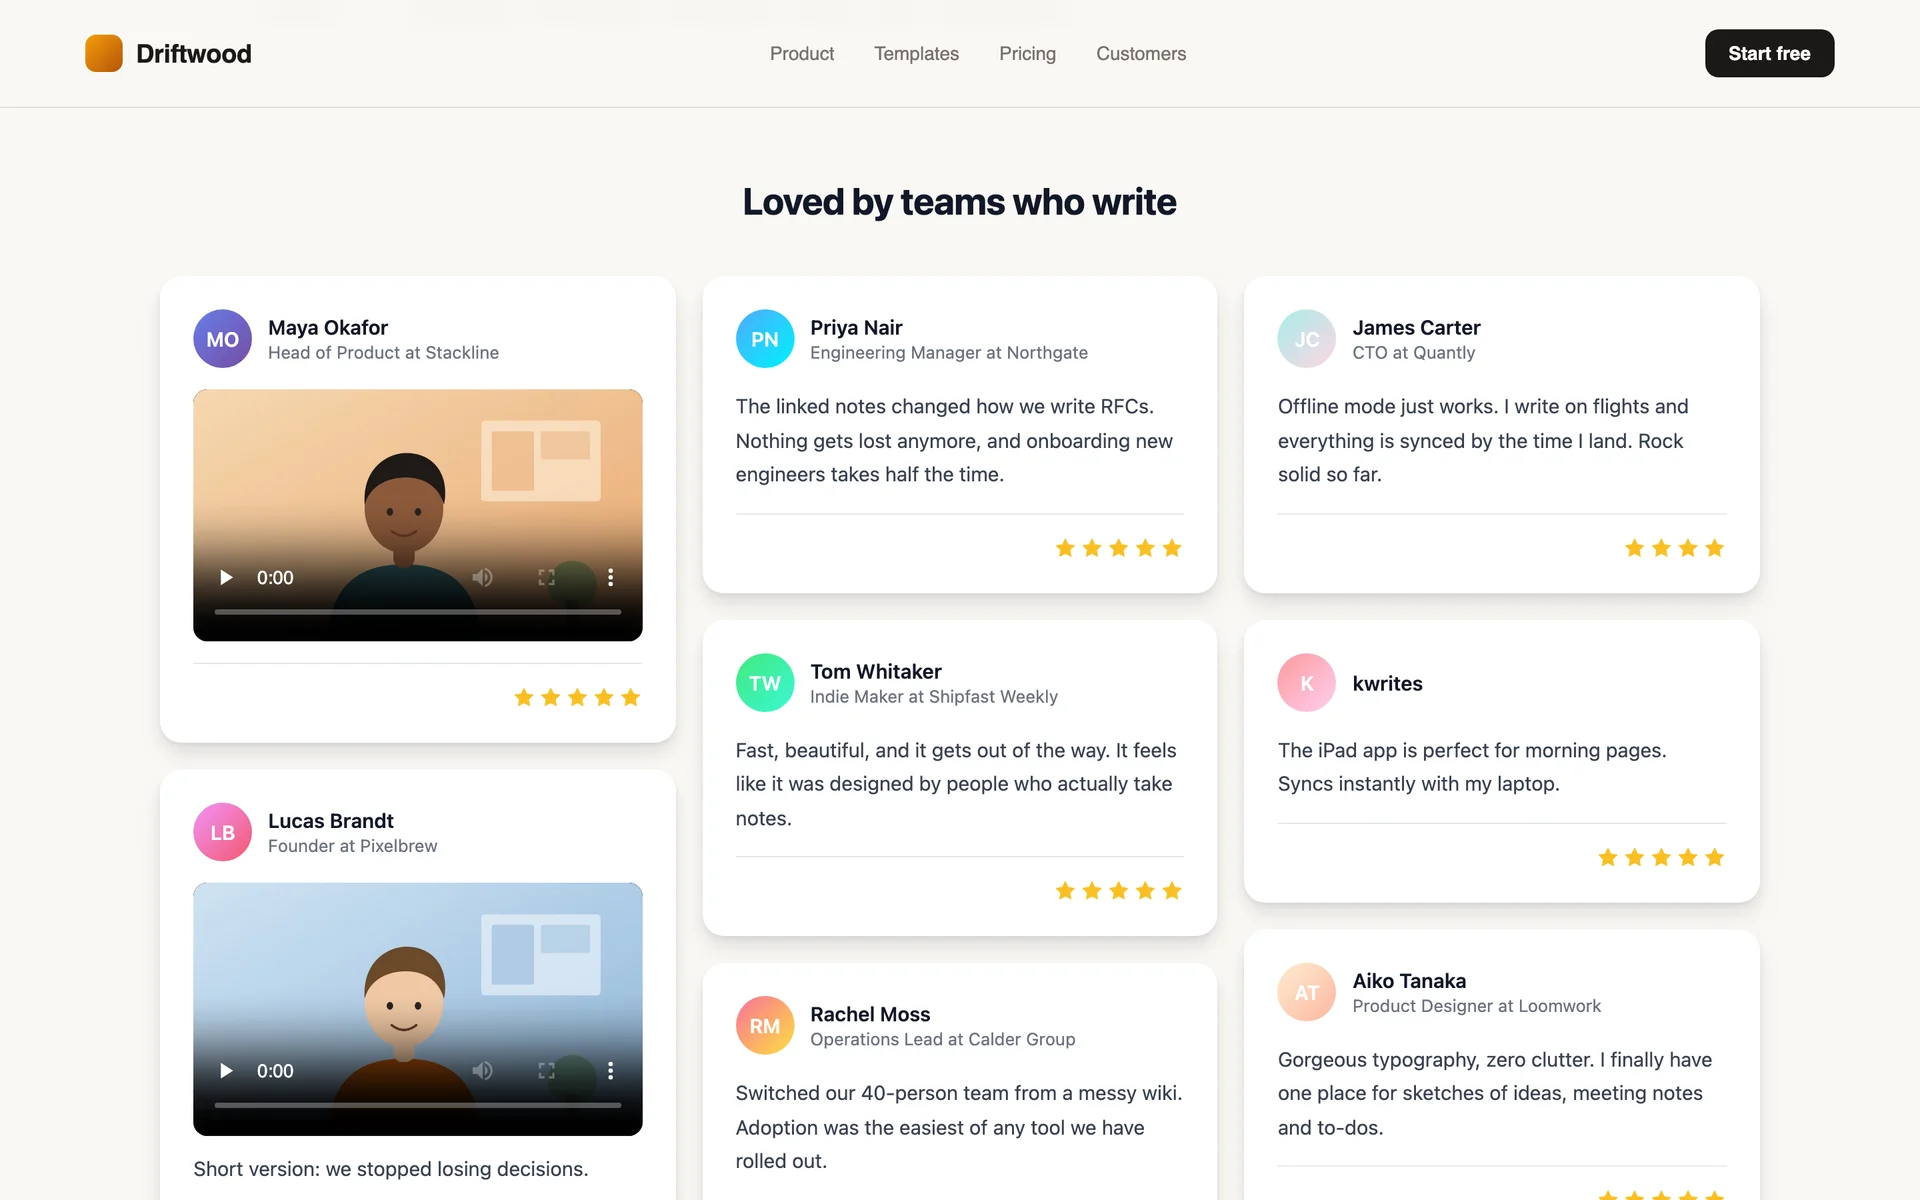Click the Start free button
The width and height of the screenshot is (1920, 1200).
[1769, 53]
